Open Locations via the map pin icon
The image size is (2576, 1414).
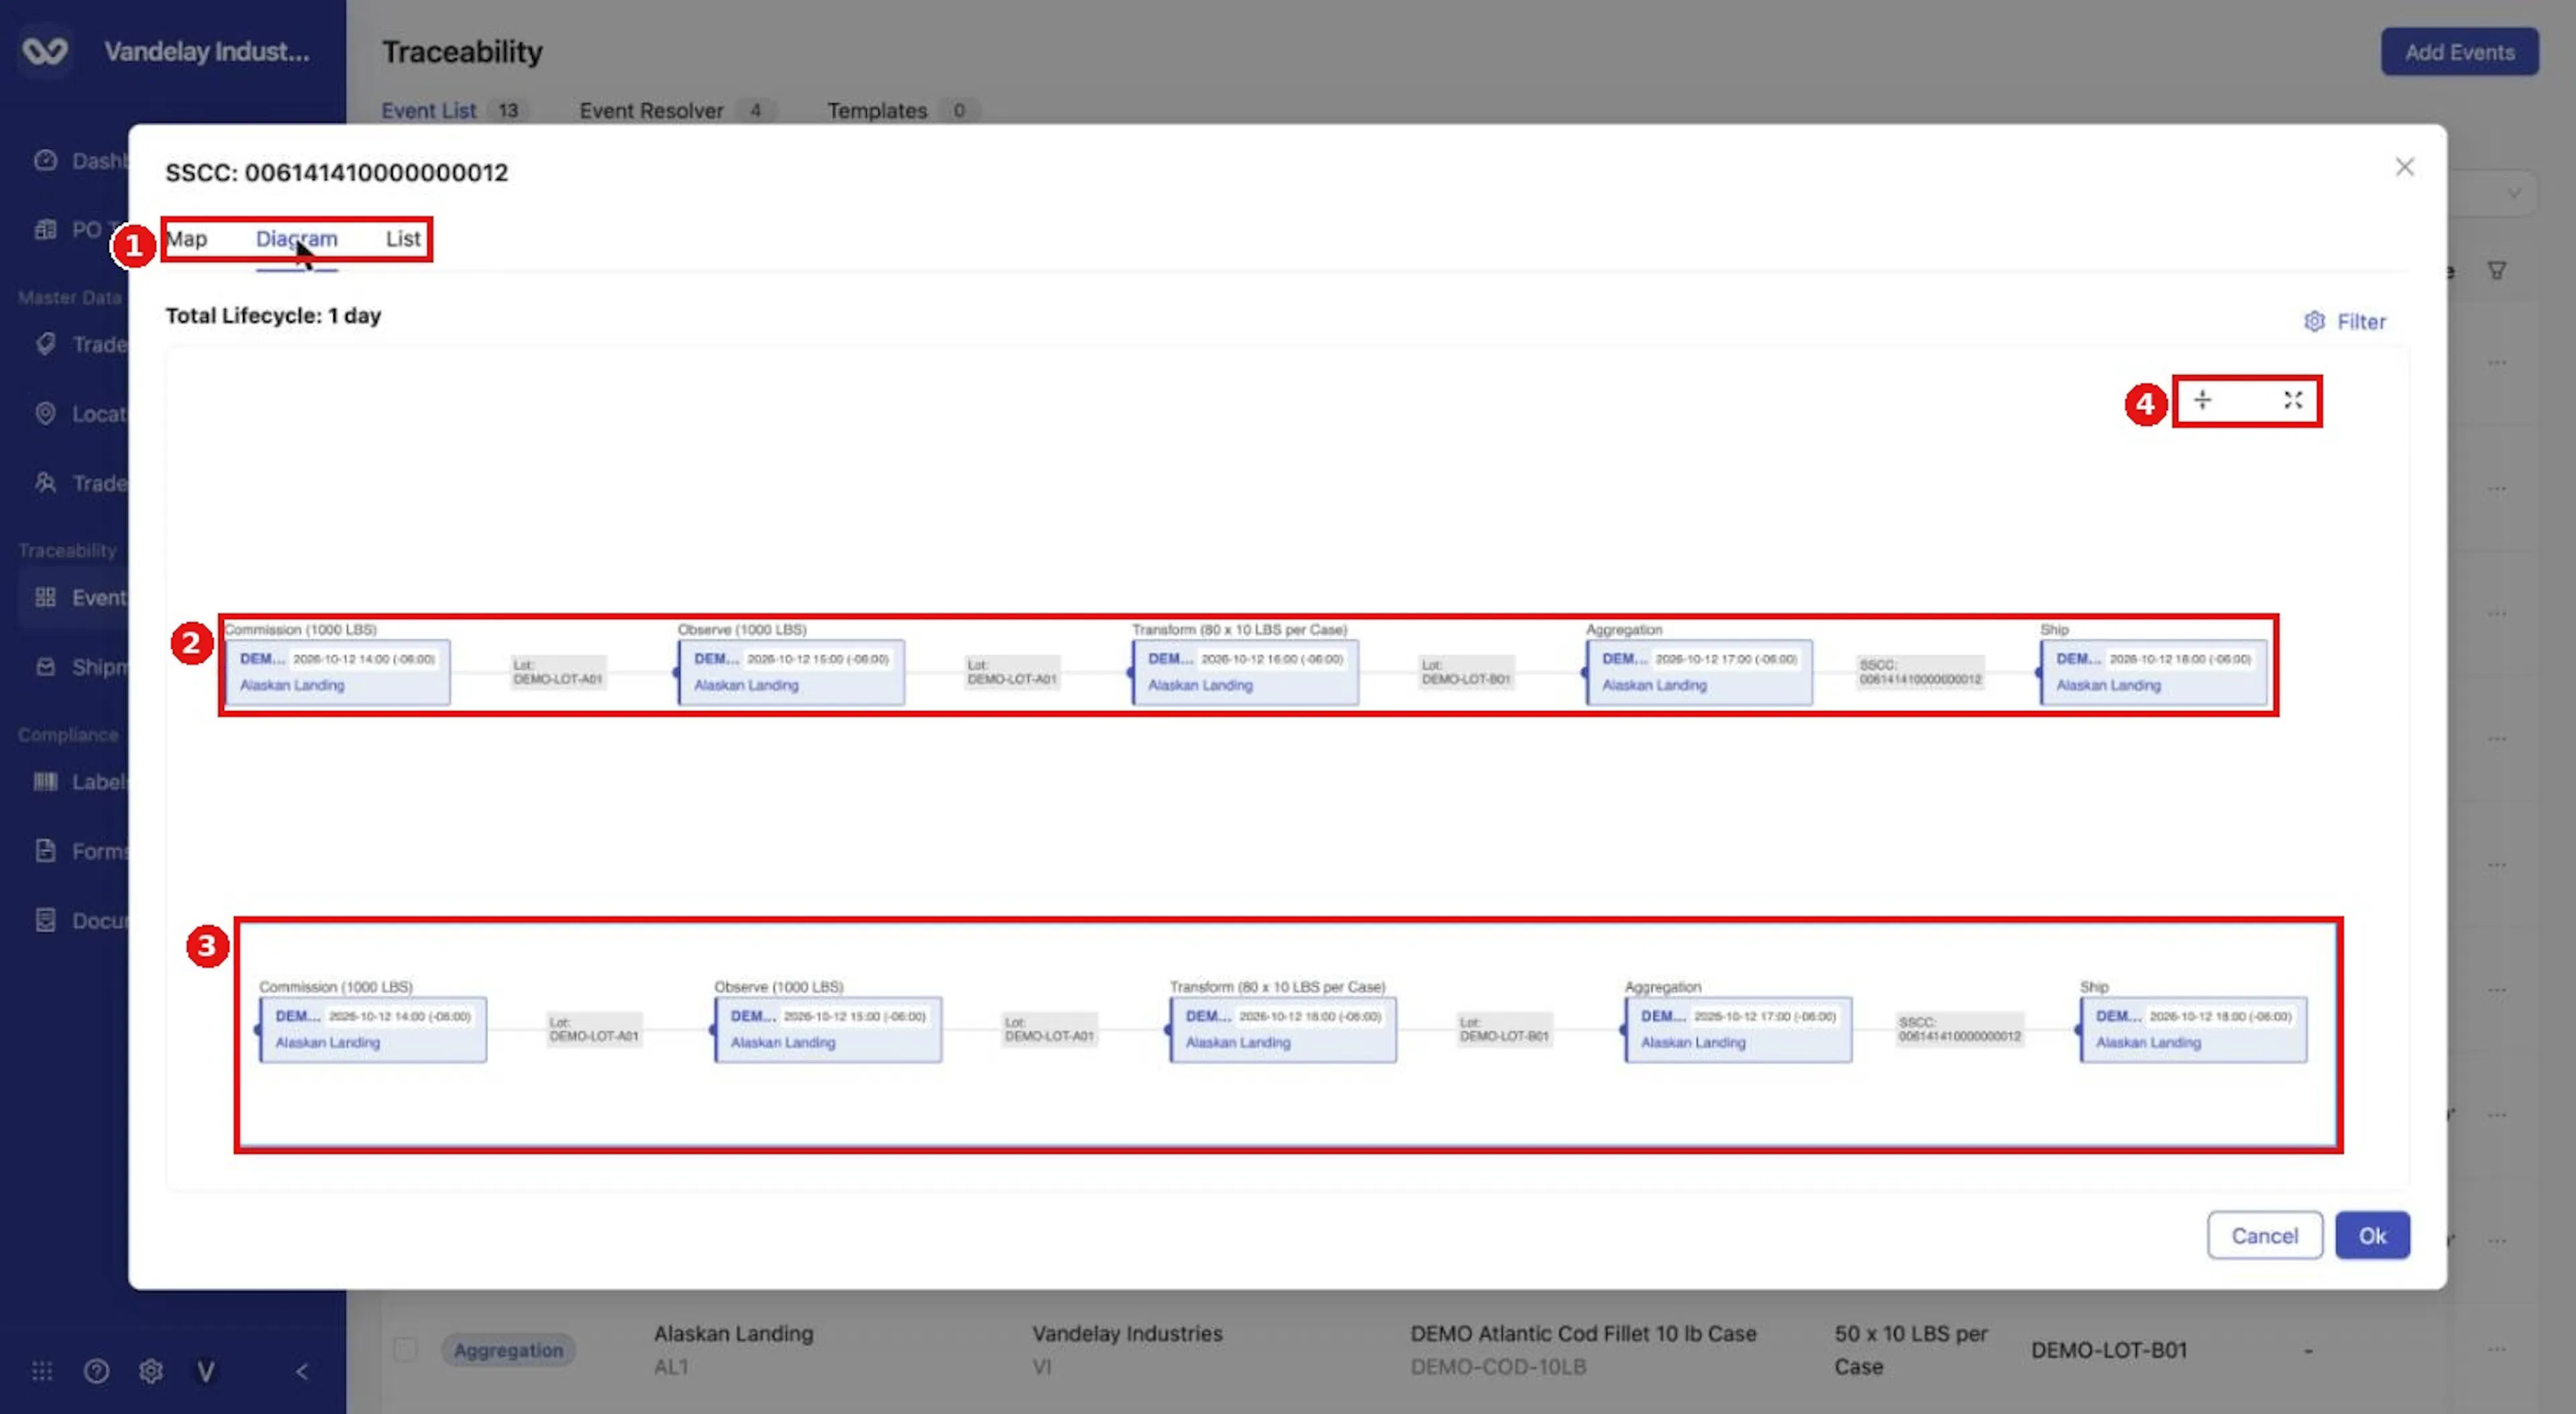pyautogui.click(x=45, y=413)
